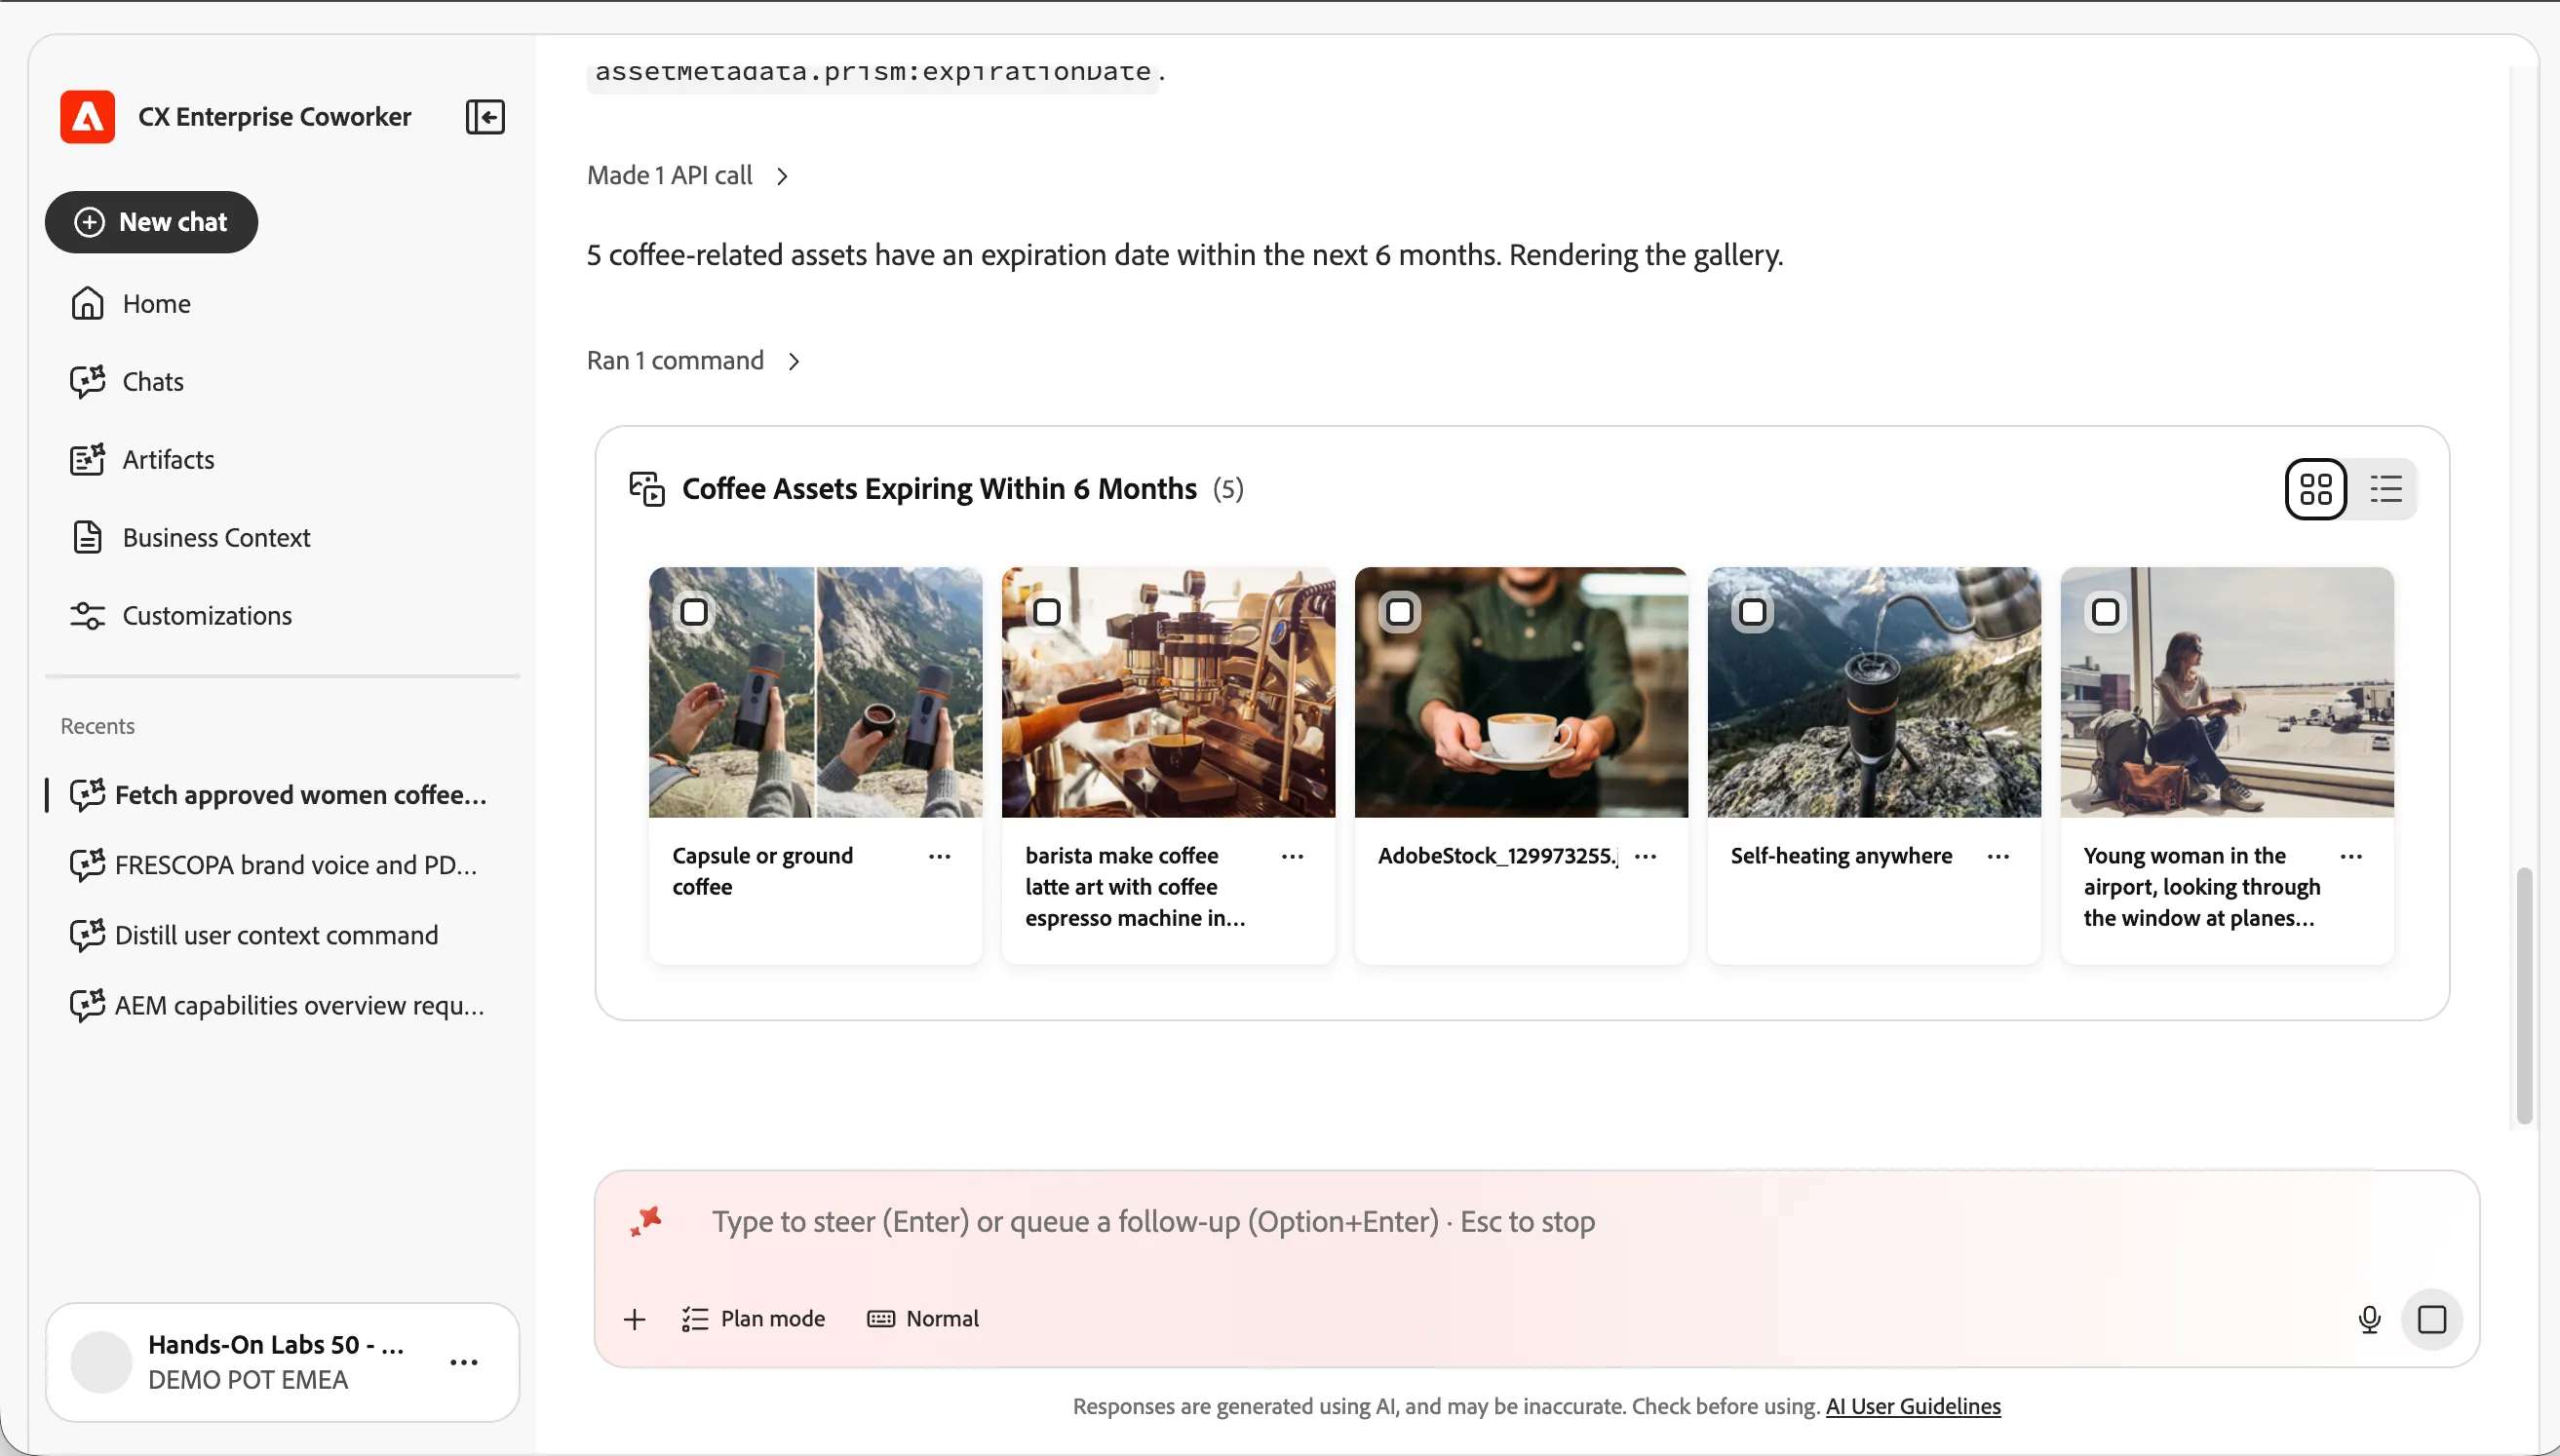
Task: Select the barista make coffee checkbox
Action: [x=1047, y=612]
